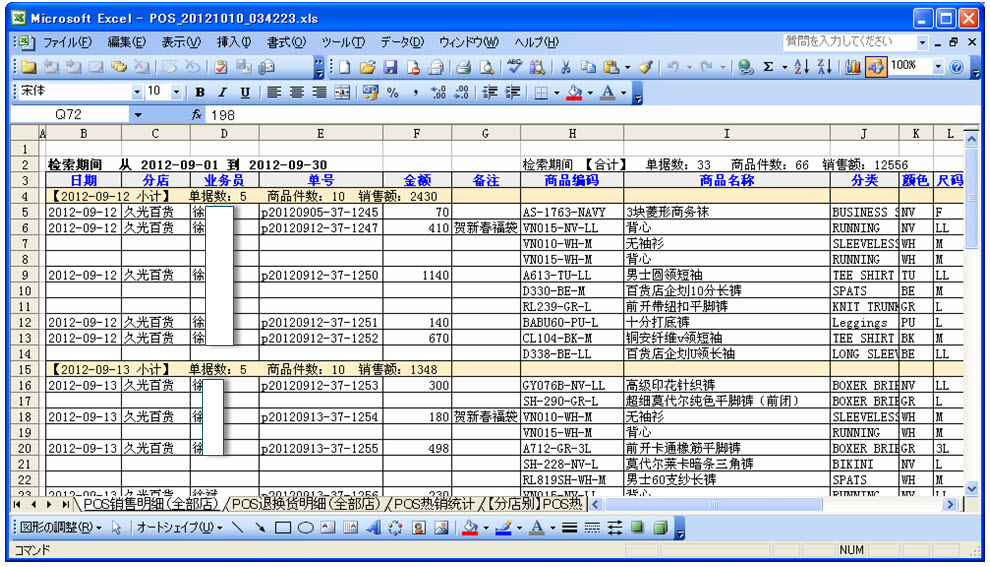This screenshot has height=567, width=990.
Task: Switch to the POS退换货明细(全部店) sheet tab
Action: (306, 504)
